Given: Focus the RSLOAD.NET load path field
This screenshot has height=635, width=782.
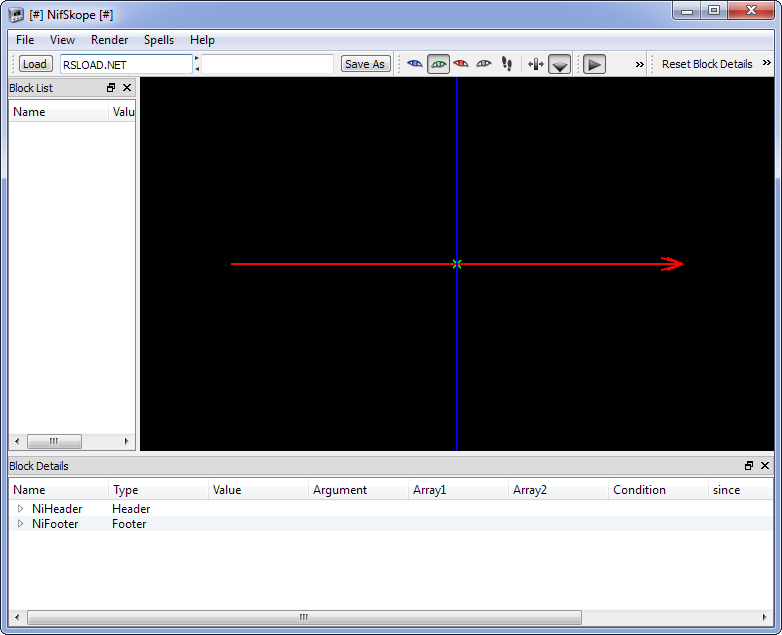Looking at the screenshot, I should click(126, 64).
